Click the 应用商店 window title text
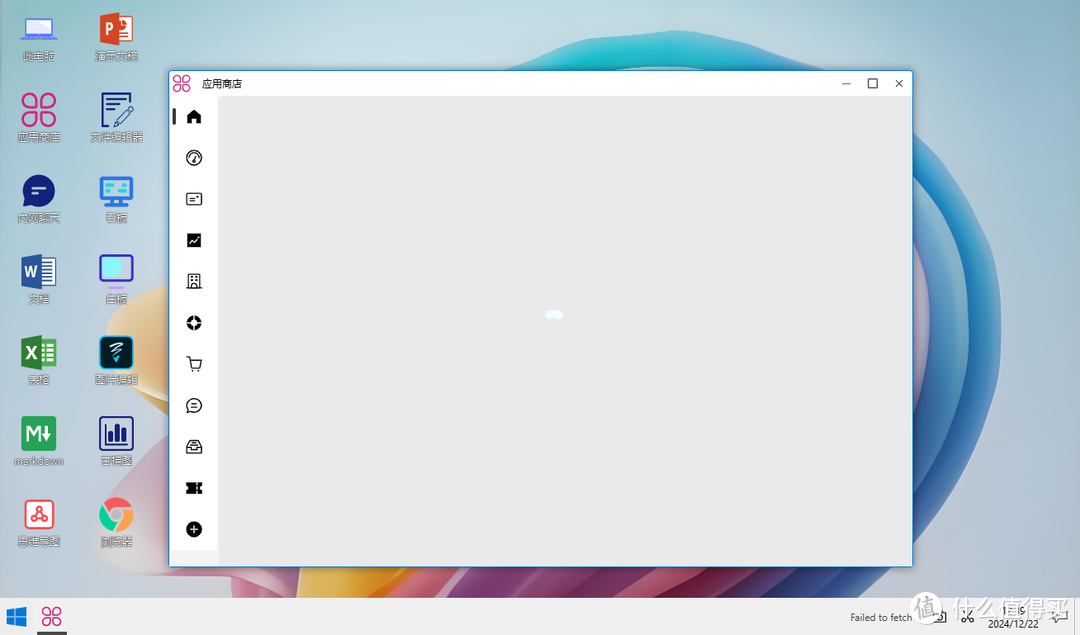Image resolution: width=1080 pixels, height=635 pixels. 222,84
